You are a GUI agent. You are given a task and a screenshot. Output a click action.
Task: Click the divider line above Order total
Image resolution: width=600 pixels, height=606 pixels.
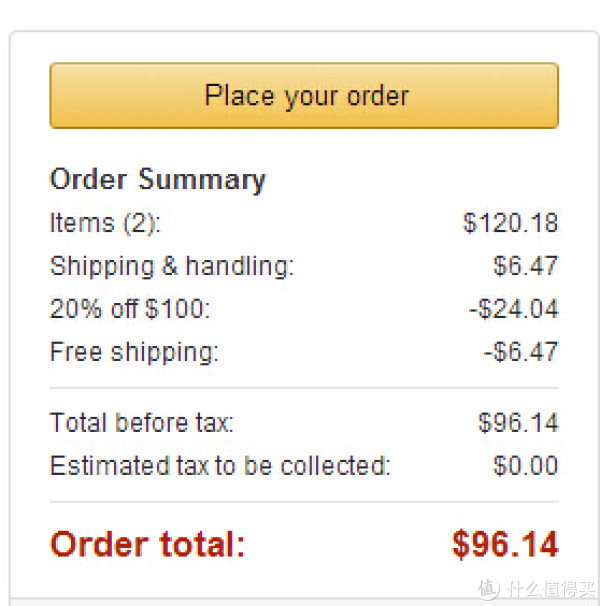tap(304, 502)
